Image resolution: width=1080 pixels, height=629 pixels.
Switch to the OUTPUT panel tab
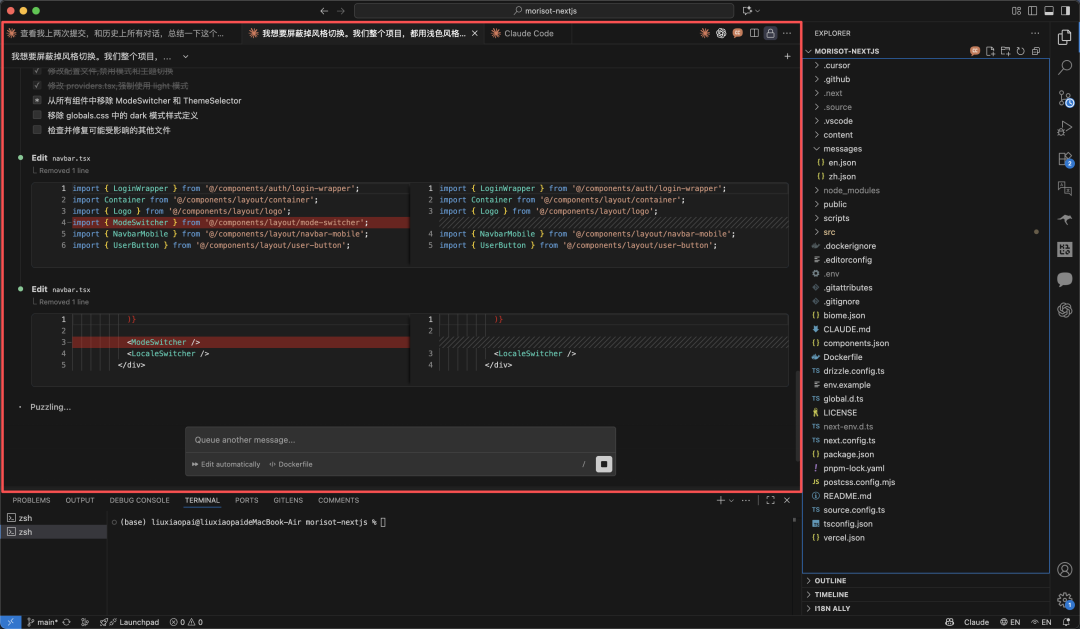[80, 500]
